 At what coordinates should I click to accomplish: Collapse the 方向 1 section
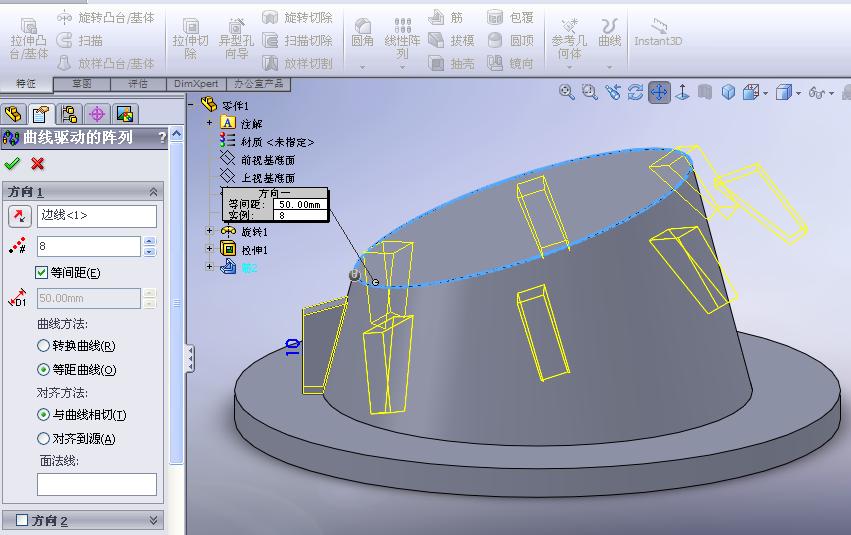154,192
